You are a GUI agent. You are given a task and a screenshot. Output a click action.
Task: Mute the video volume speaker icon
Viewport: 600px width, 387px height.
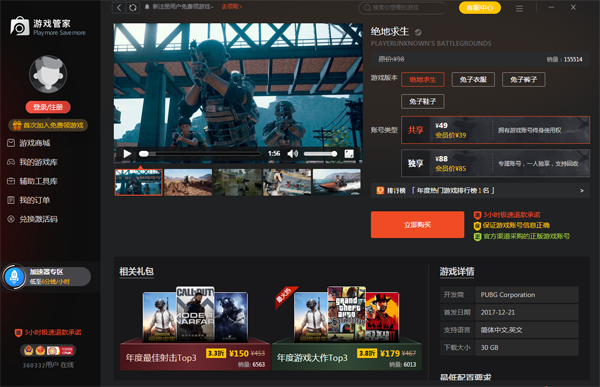[292, 154]
